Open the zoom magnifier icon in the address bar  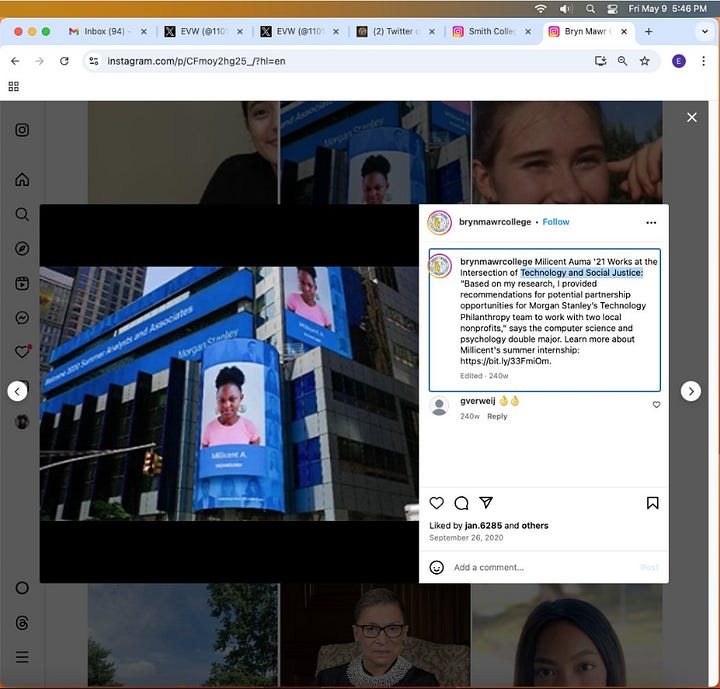coord(622,61)
